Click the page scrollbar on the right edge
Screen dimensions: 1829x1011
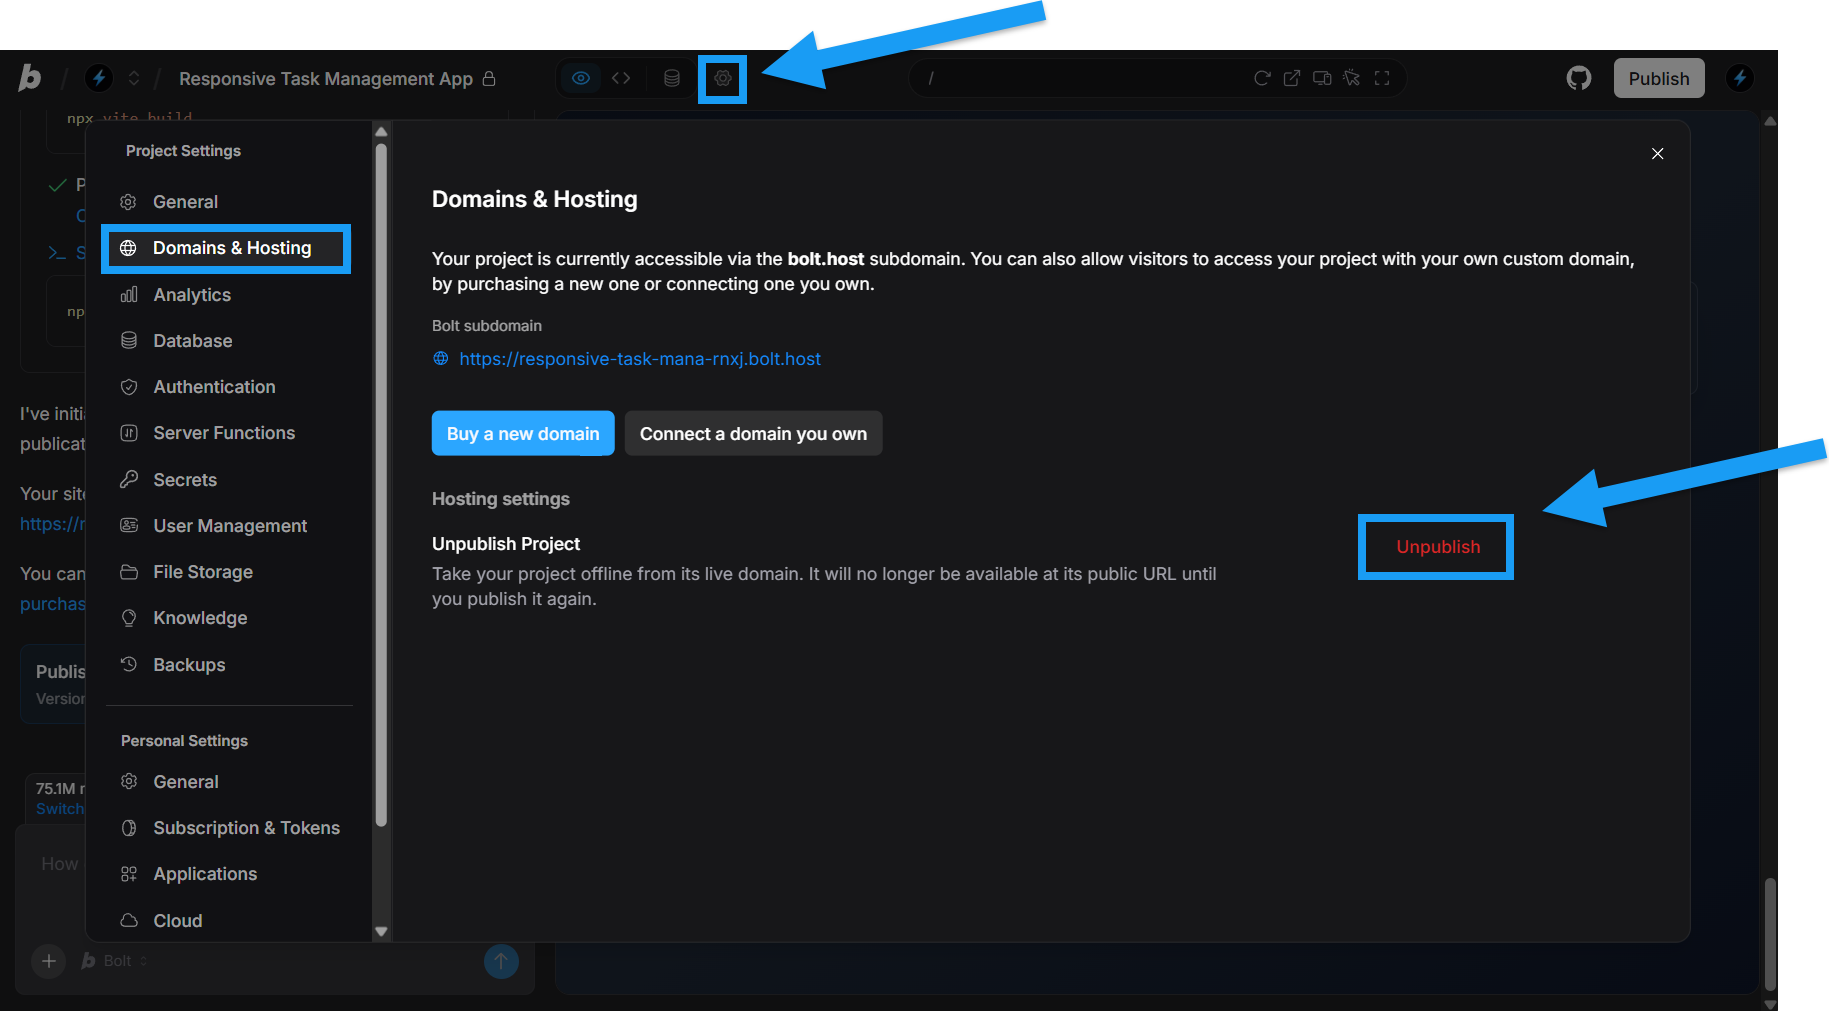[1770, 934]
